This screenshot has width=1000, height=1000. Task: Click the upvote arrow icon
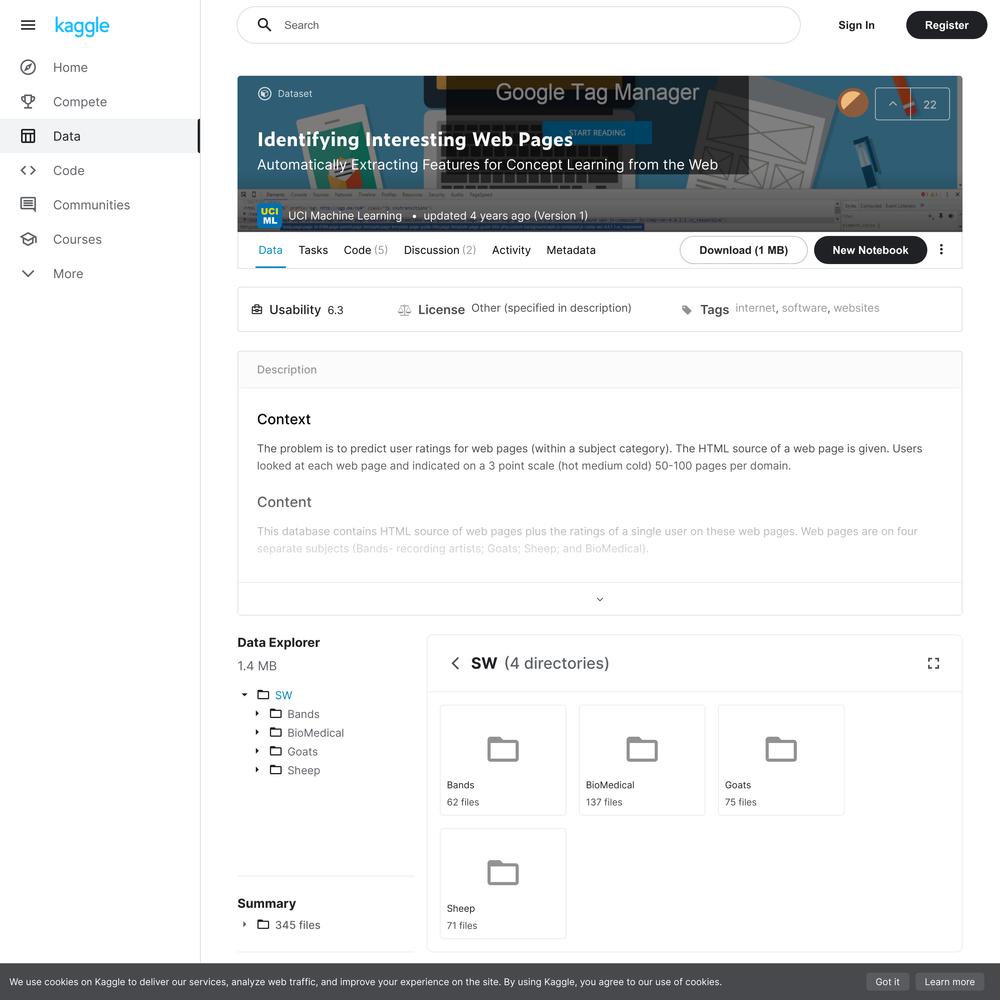click(893, 103)
